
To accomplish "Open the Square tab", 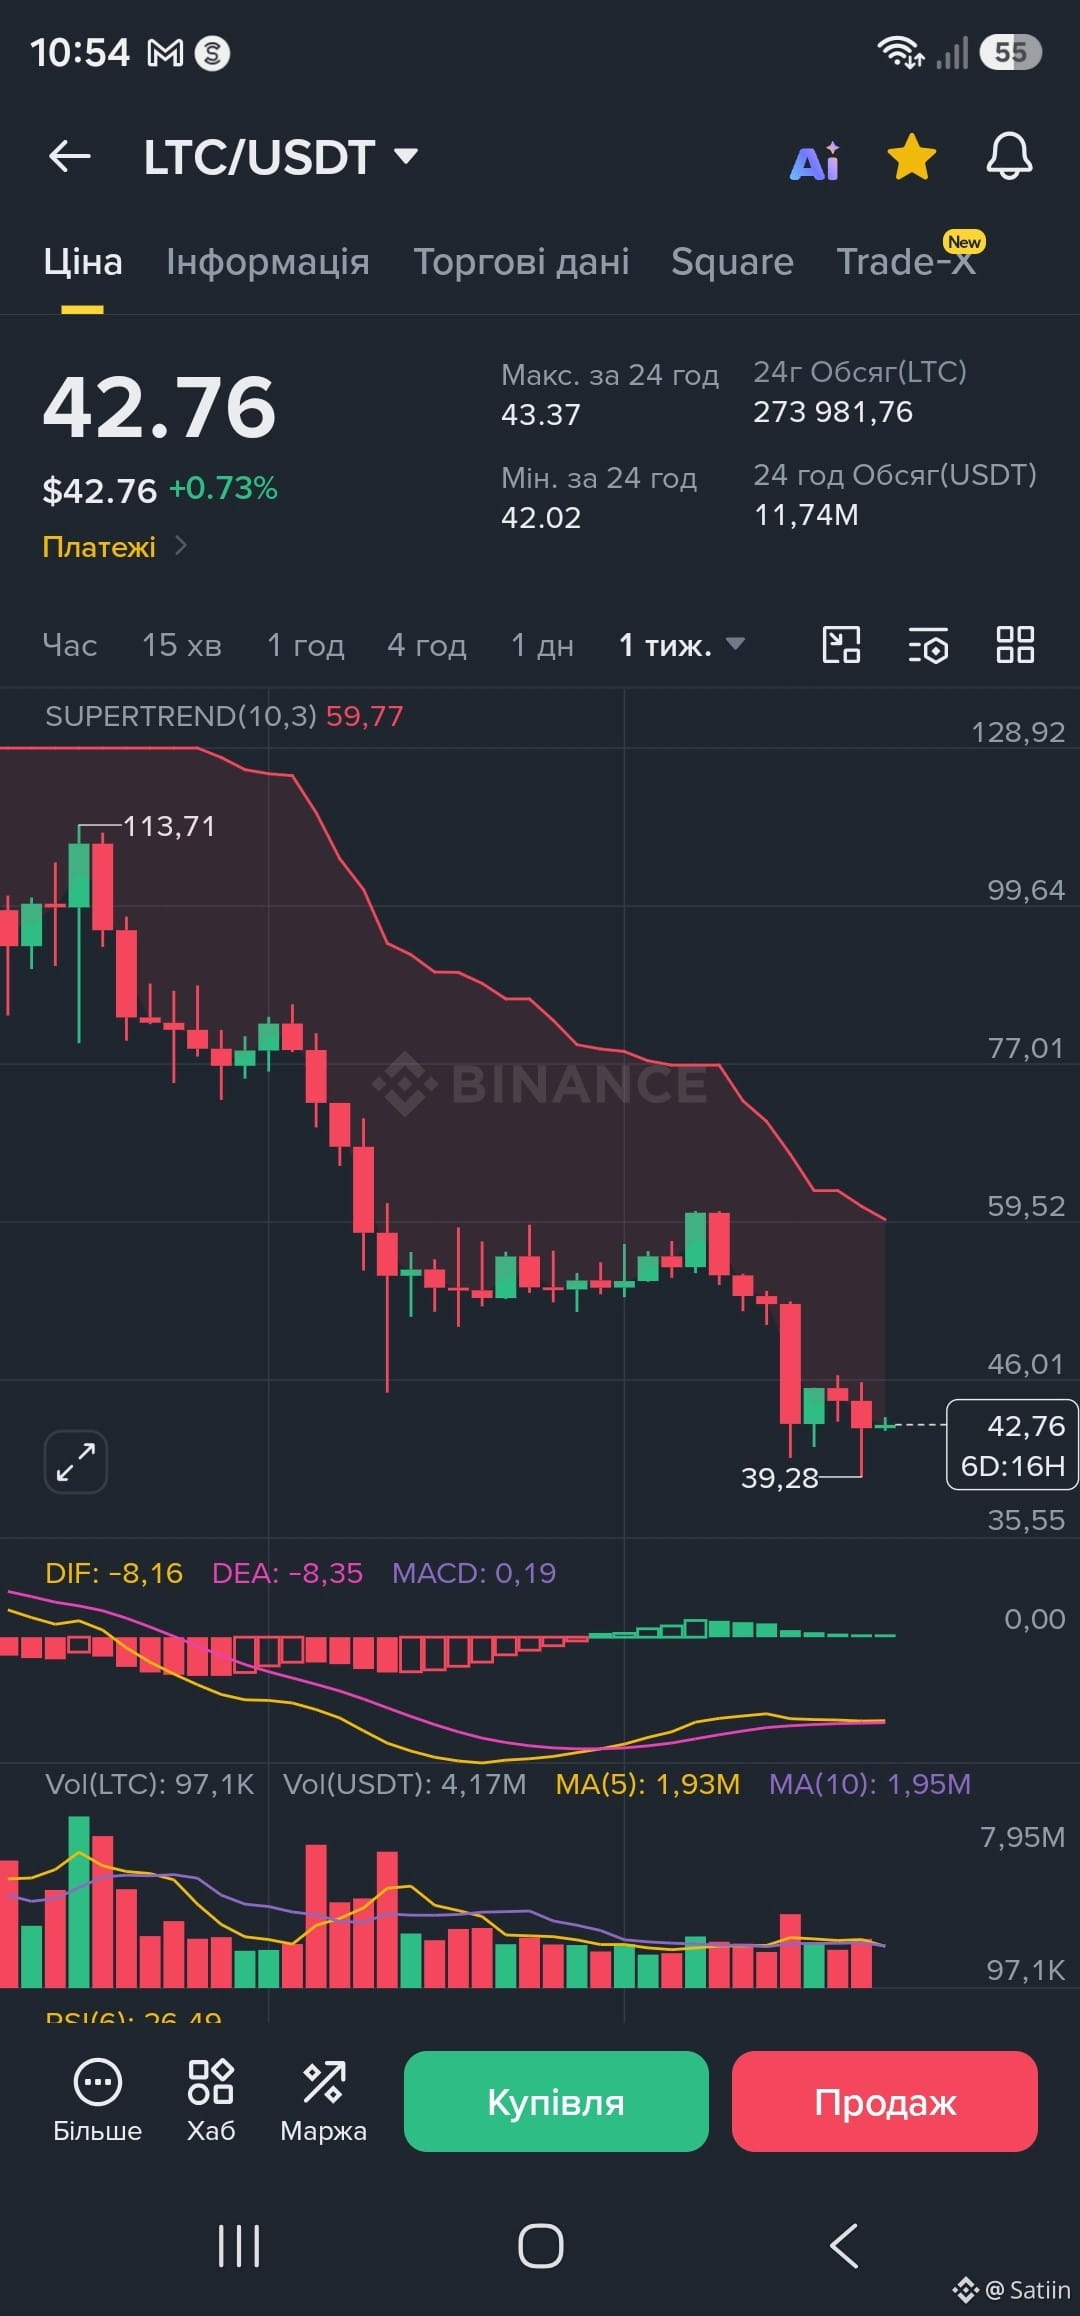I will click(732, 262).
